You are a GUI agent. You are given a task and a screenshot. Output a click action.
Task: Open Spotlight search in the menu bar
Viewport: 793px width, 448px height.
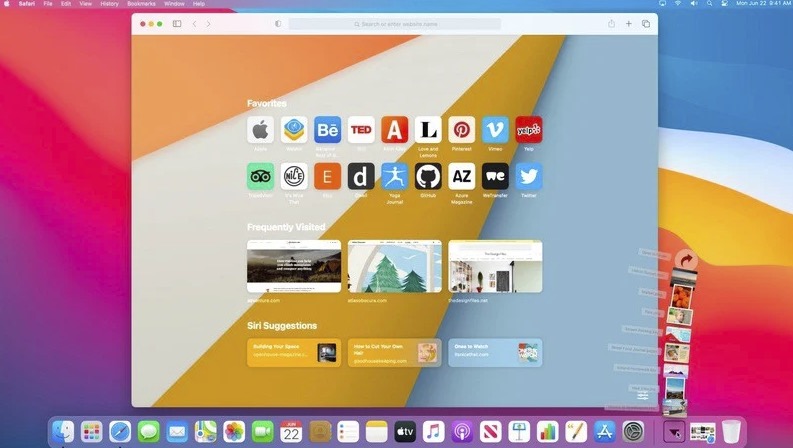(x=710, y=4)
